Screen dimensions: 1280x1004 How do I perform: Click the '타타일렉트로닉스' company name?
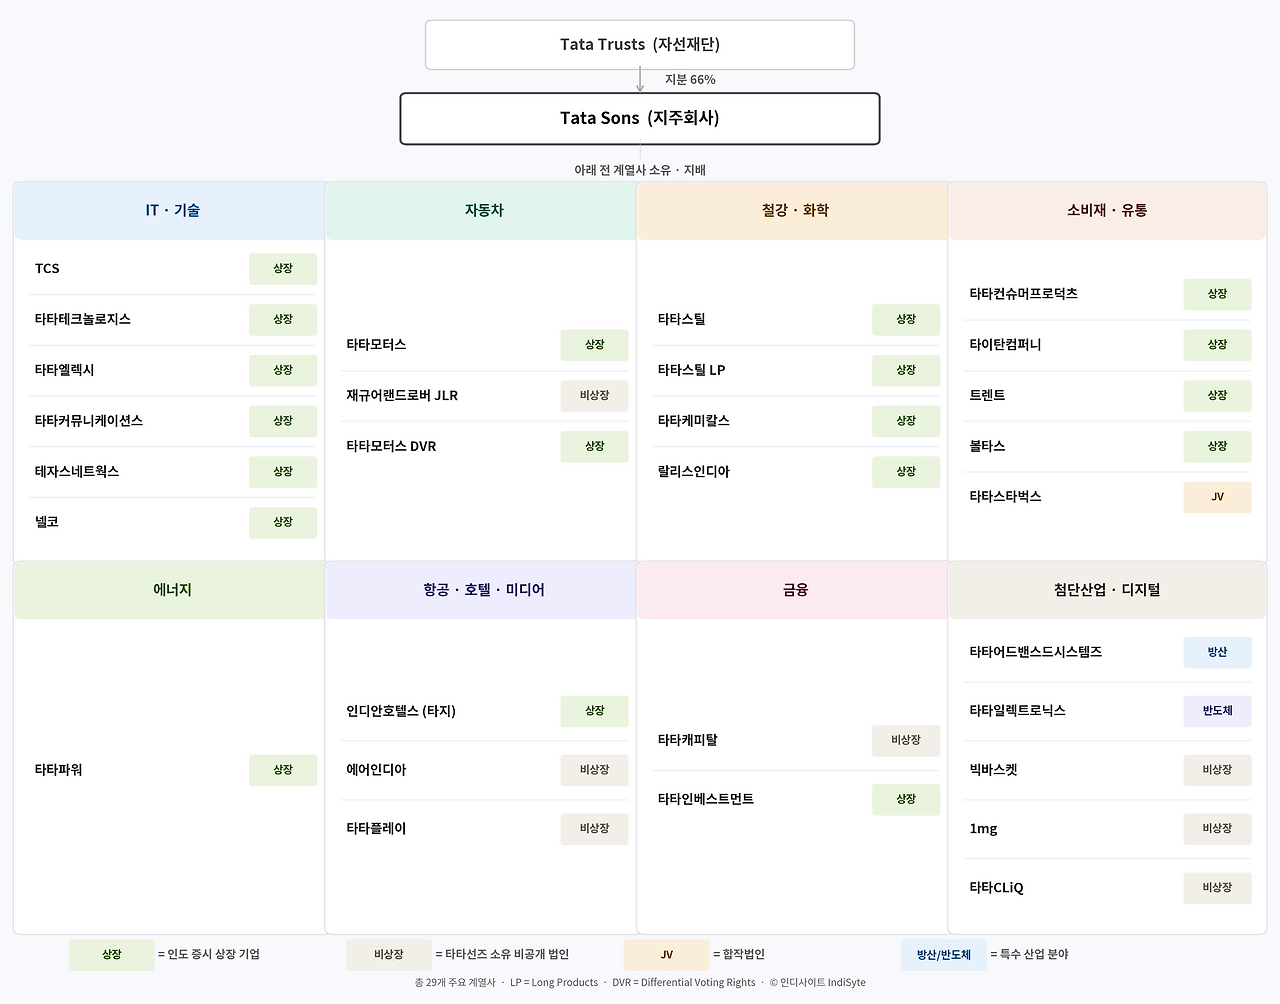pyautogui.click(x=1017, y=711)
